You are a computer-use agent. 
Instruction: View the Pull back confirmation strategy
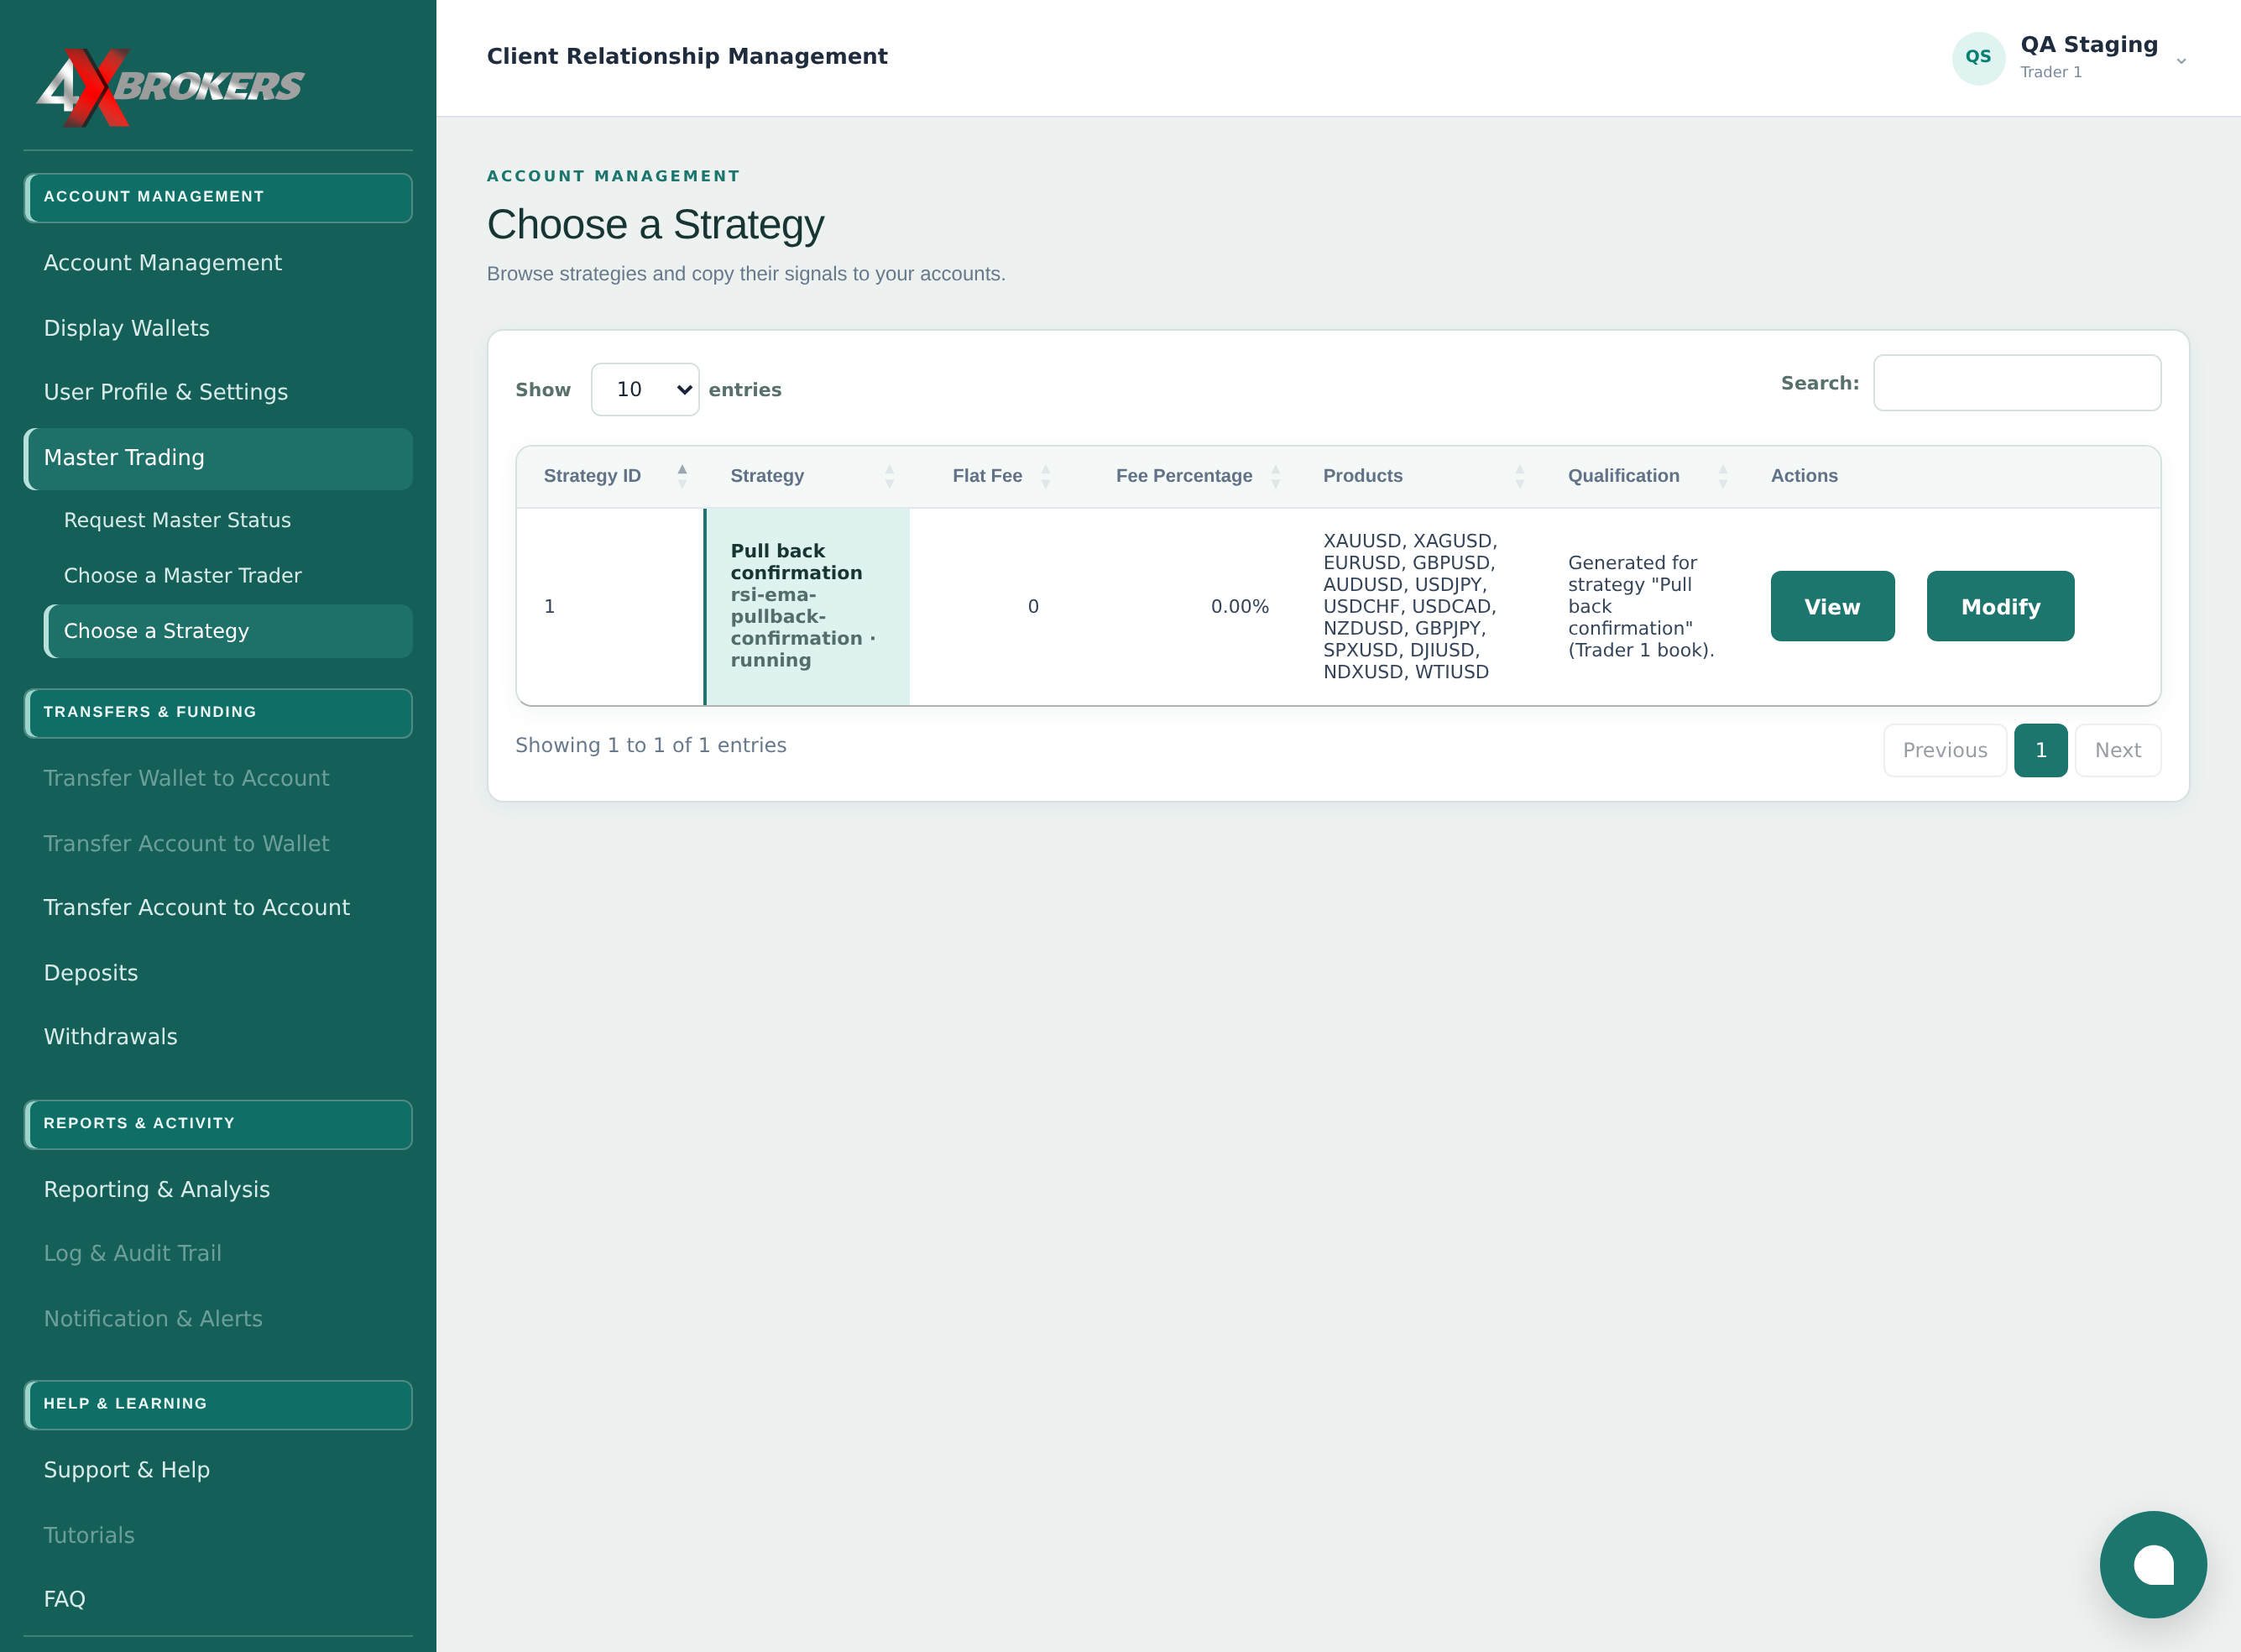[x=1832, y=606]
